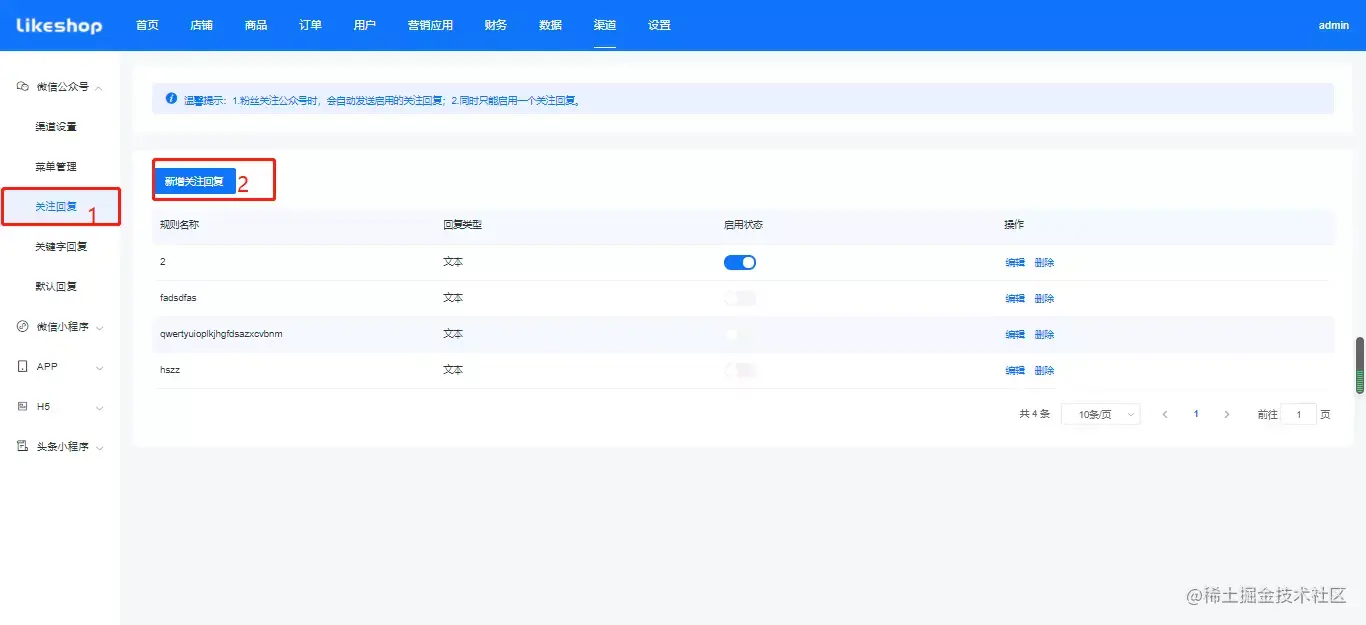This screenshot has width=1366, height=625.
Task: Click 删除 for rule hszz
Action: (1044, 371)
